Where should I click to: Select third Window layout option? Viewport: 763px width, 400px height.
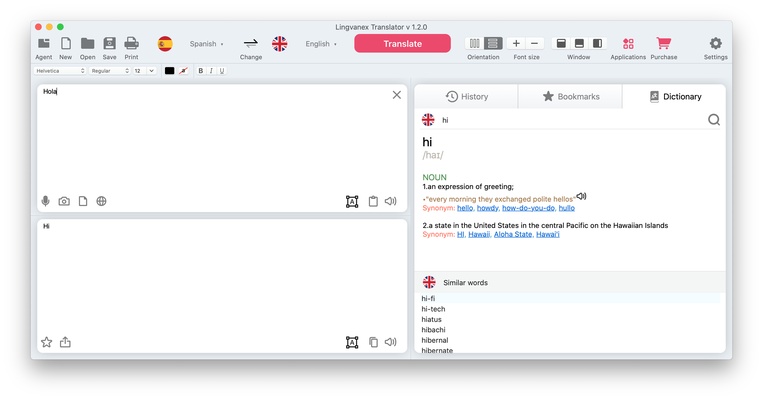(597, 43)
